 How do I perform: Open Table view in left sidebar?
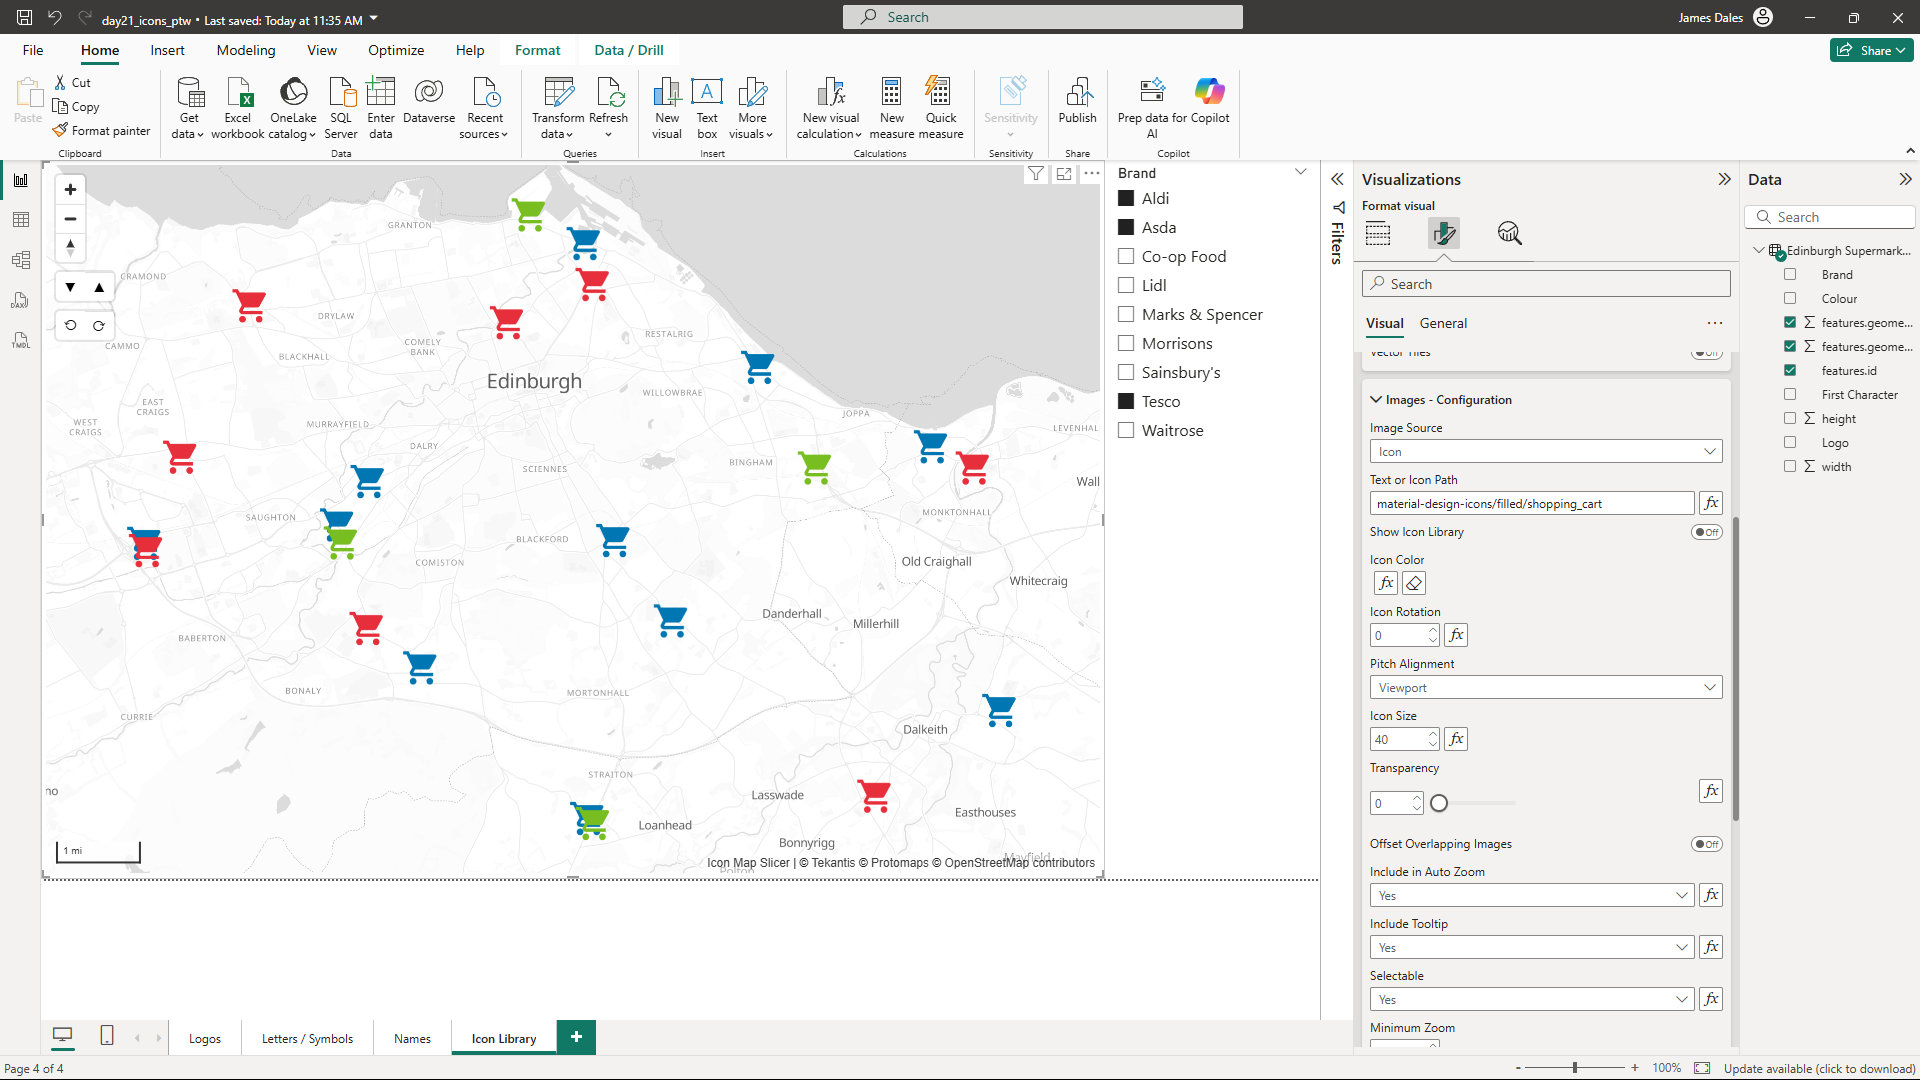pos(21,220)
